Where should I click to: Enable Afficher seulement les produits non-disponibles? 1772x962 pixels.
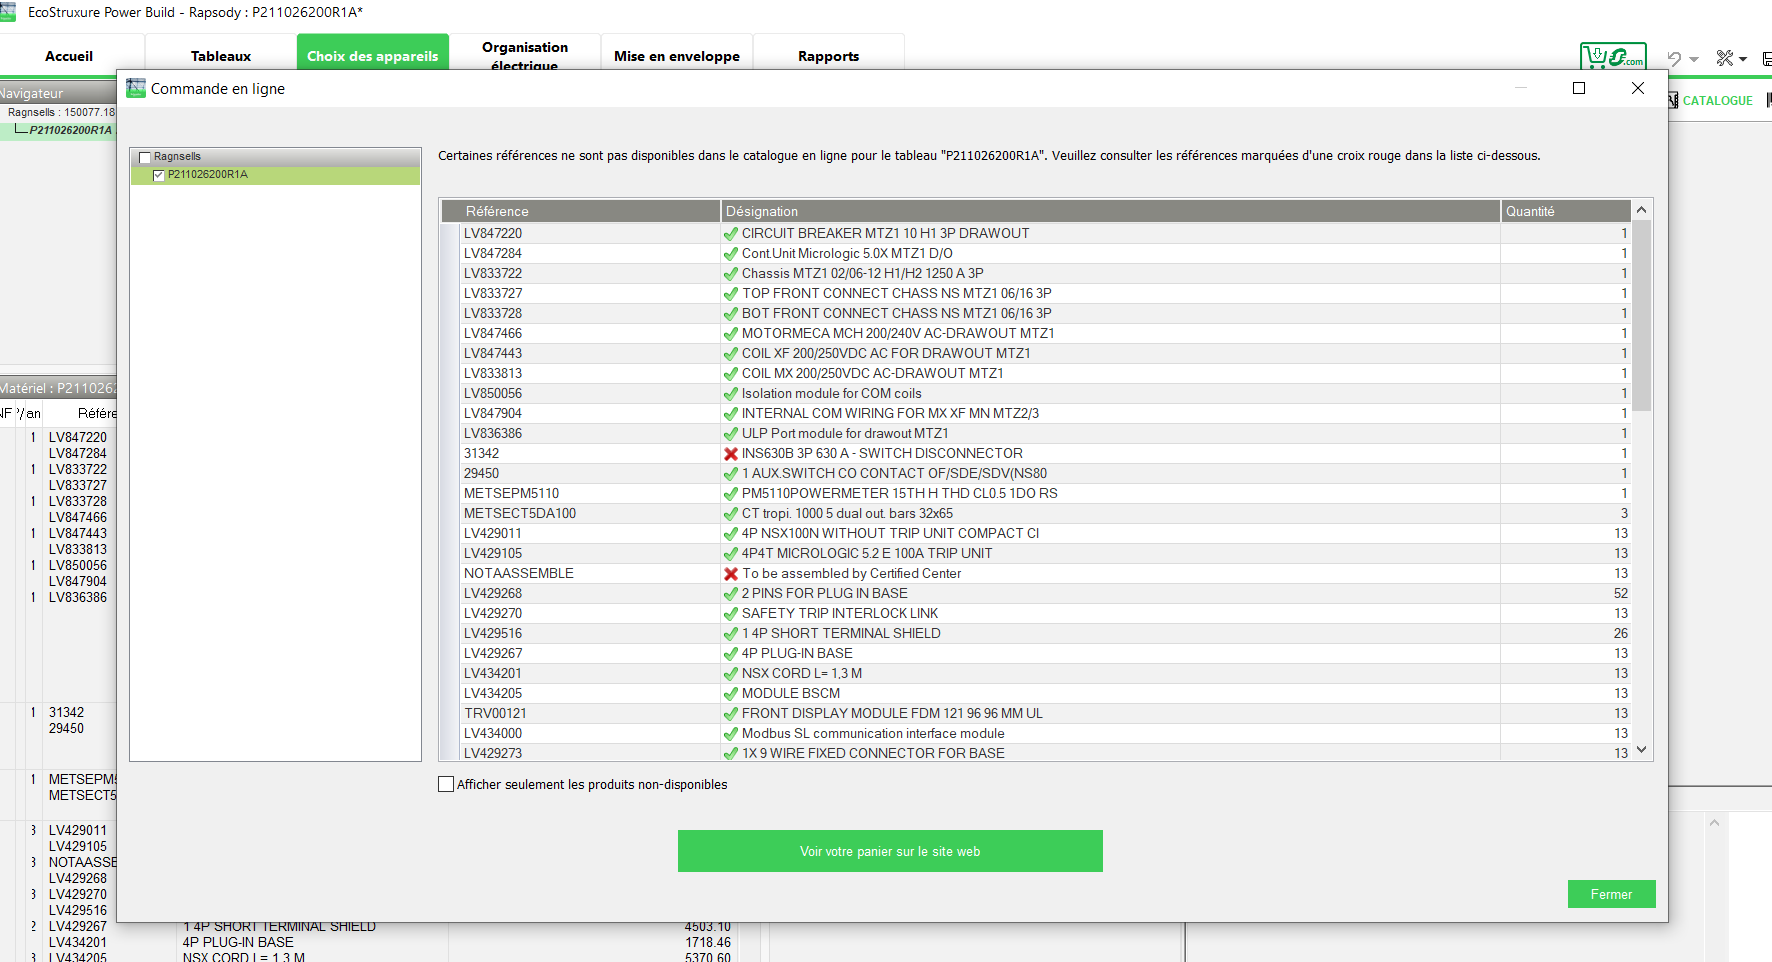(x=446, y=784)
